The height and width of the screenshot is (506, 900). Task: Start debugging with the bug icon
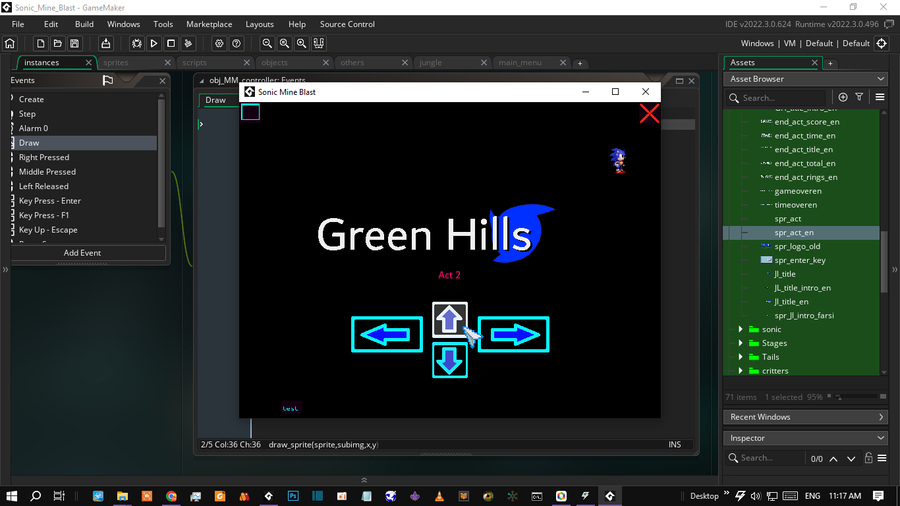click(x=137, y=44)
